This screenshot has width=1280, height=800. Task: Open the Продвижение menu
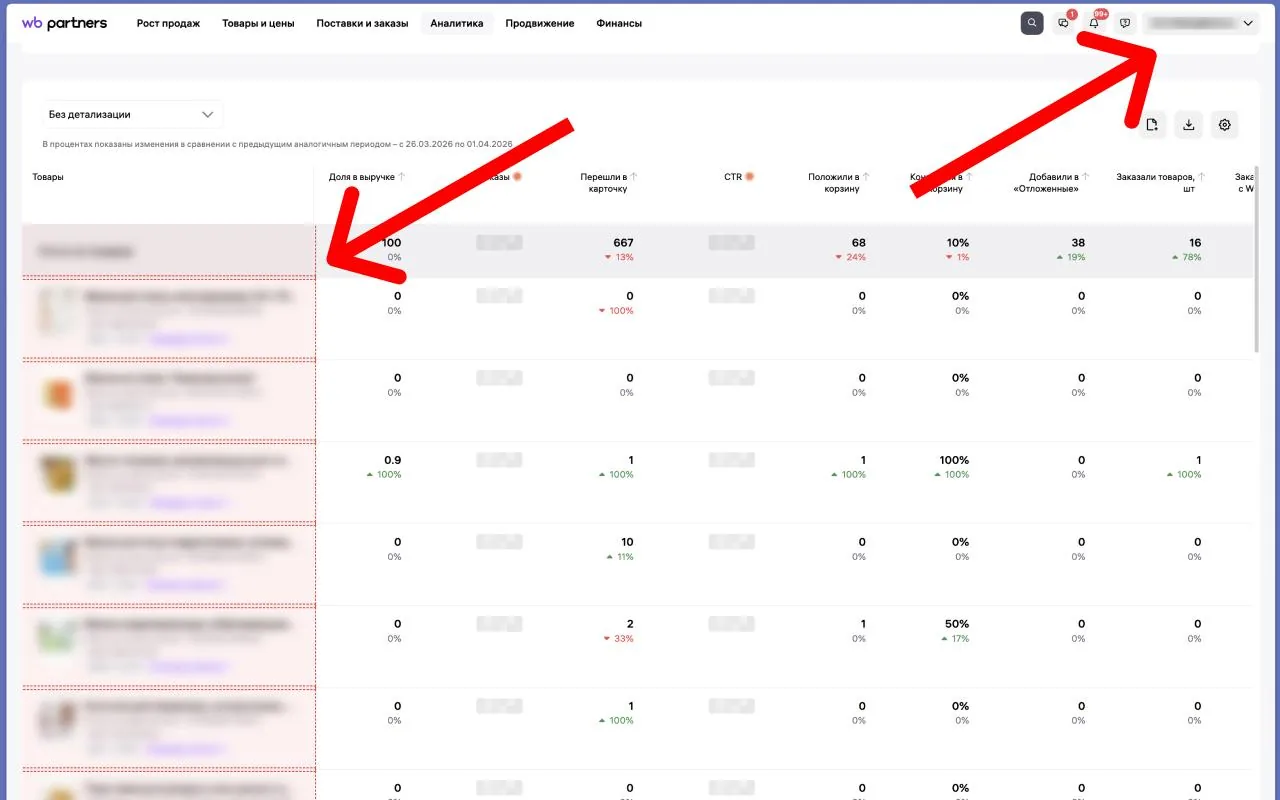coord(540,23)
